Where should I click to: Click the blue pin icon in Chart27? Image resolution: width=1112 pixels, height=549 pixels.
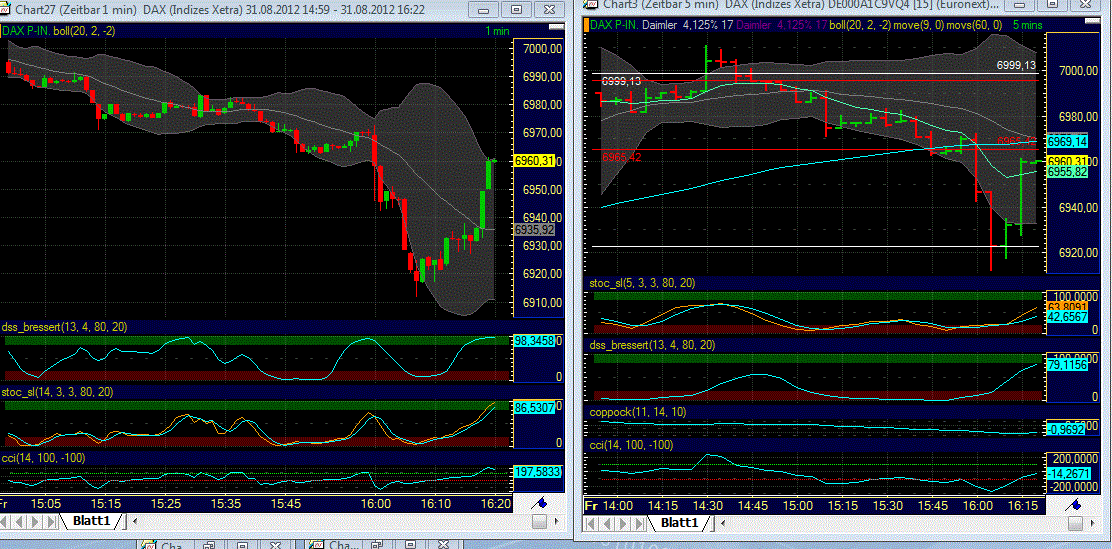(538, 503)
